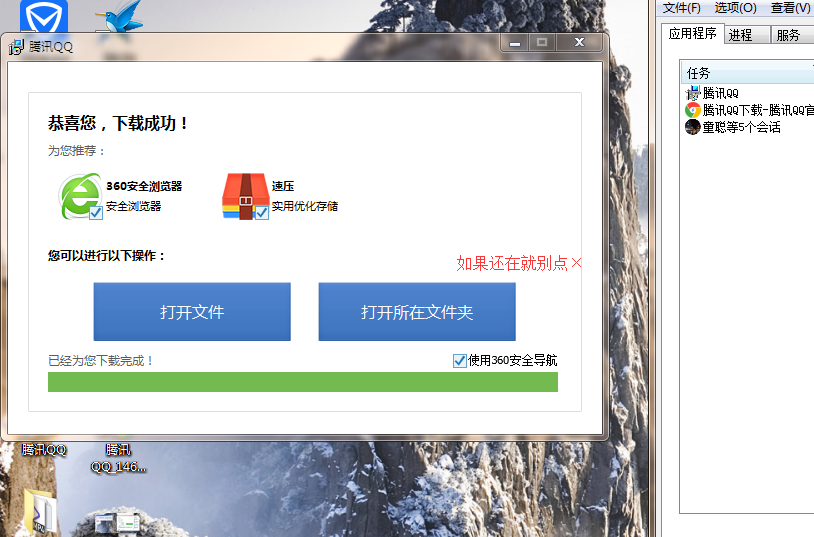Screen dimensions: 814x537
Task: Minimize the 腾讯QQ installer window
Action: coord(515,43)
